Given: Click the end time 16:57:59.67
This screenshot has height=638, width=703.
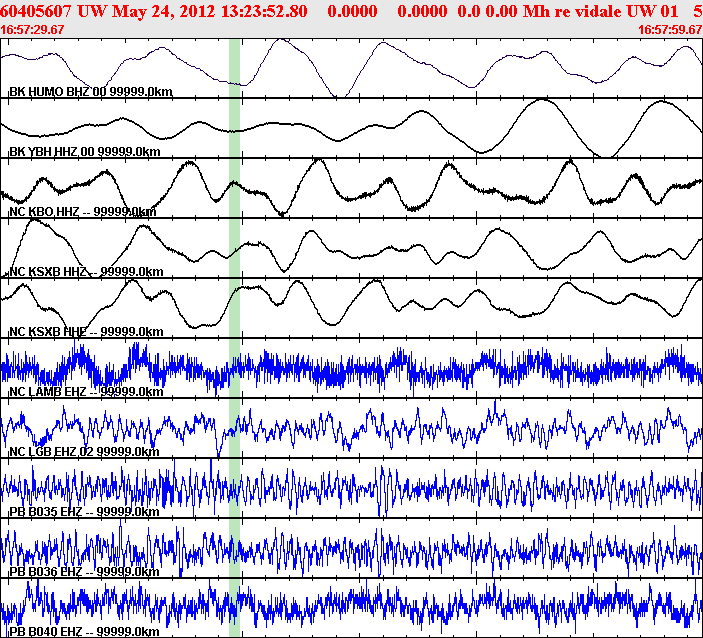Looking at the screenshot, I should (670, 30).
